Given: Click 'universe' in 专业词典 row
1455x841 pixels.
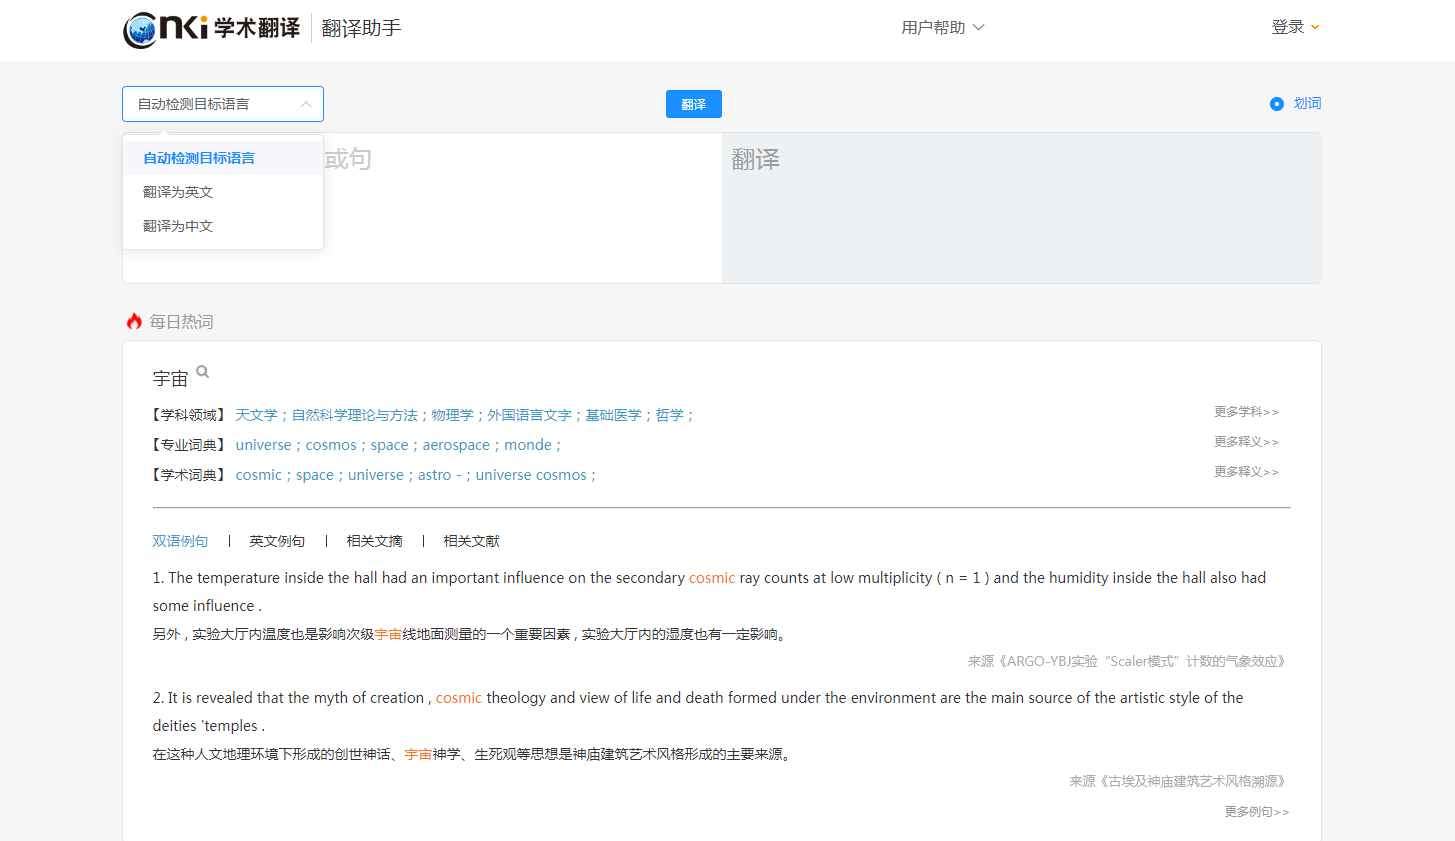Looking at the screenshot, I should 263,445.
